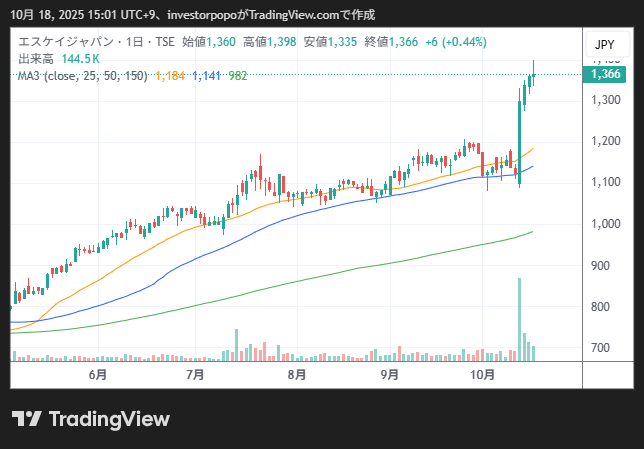Click the 1,000 price axis label
This screenshot has width=644, height=449.
605,224
